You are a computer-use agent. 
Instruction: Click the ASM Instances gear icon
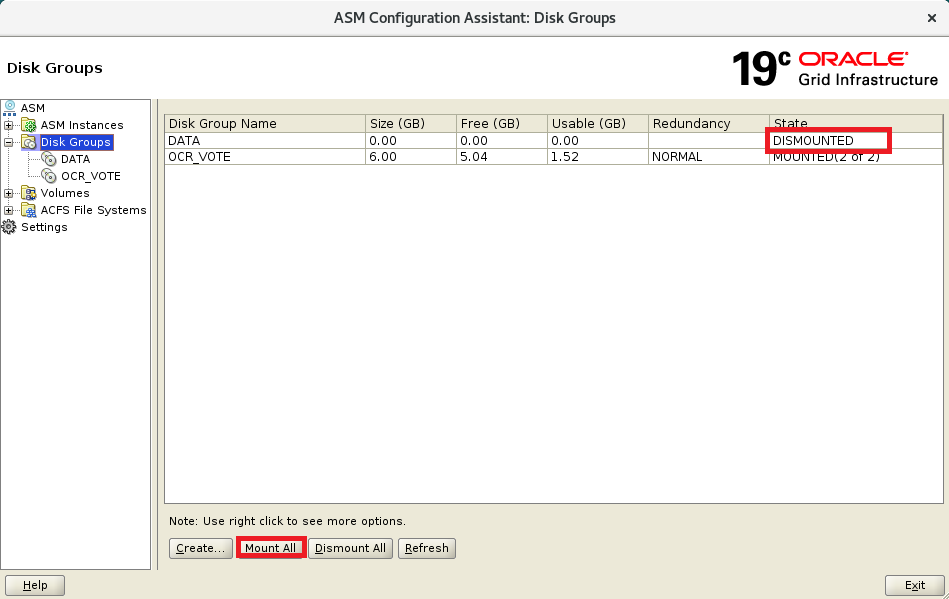pos(29,125)
